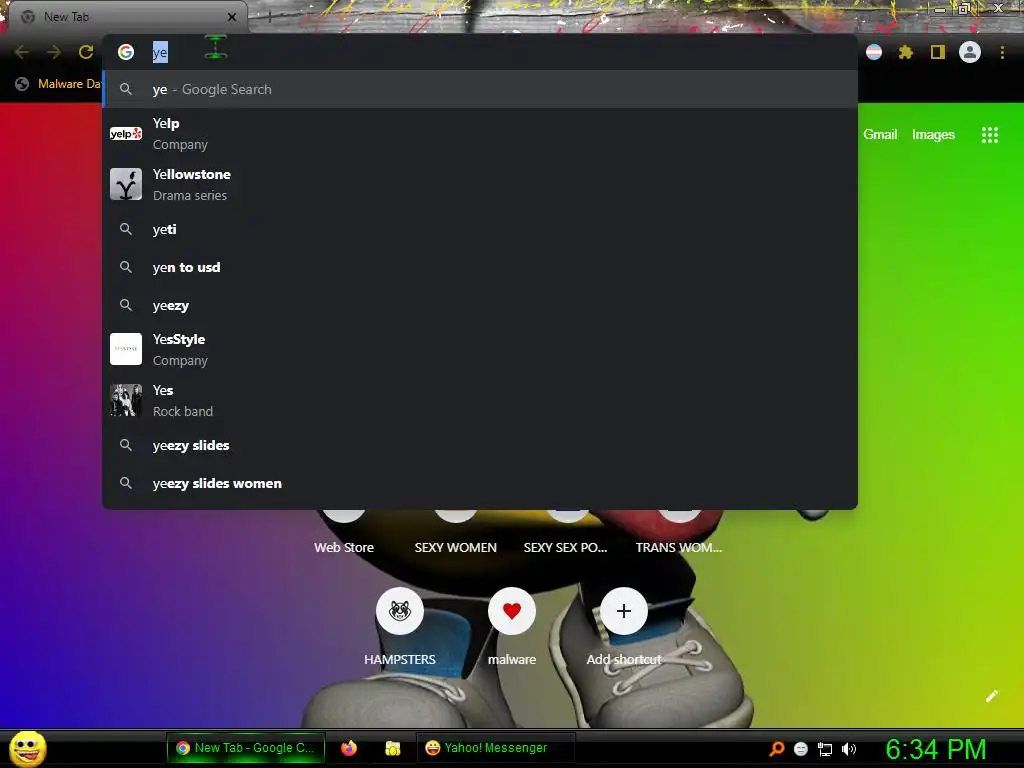The height and width of the screenshot is (768, 1024).
Task: Click the 6:34 PM taskbar clock
Action: [x=936, y=749]
